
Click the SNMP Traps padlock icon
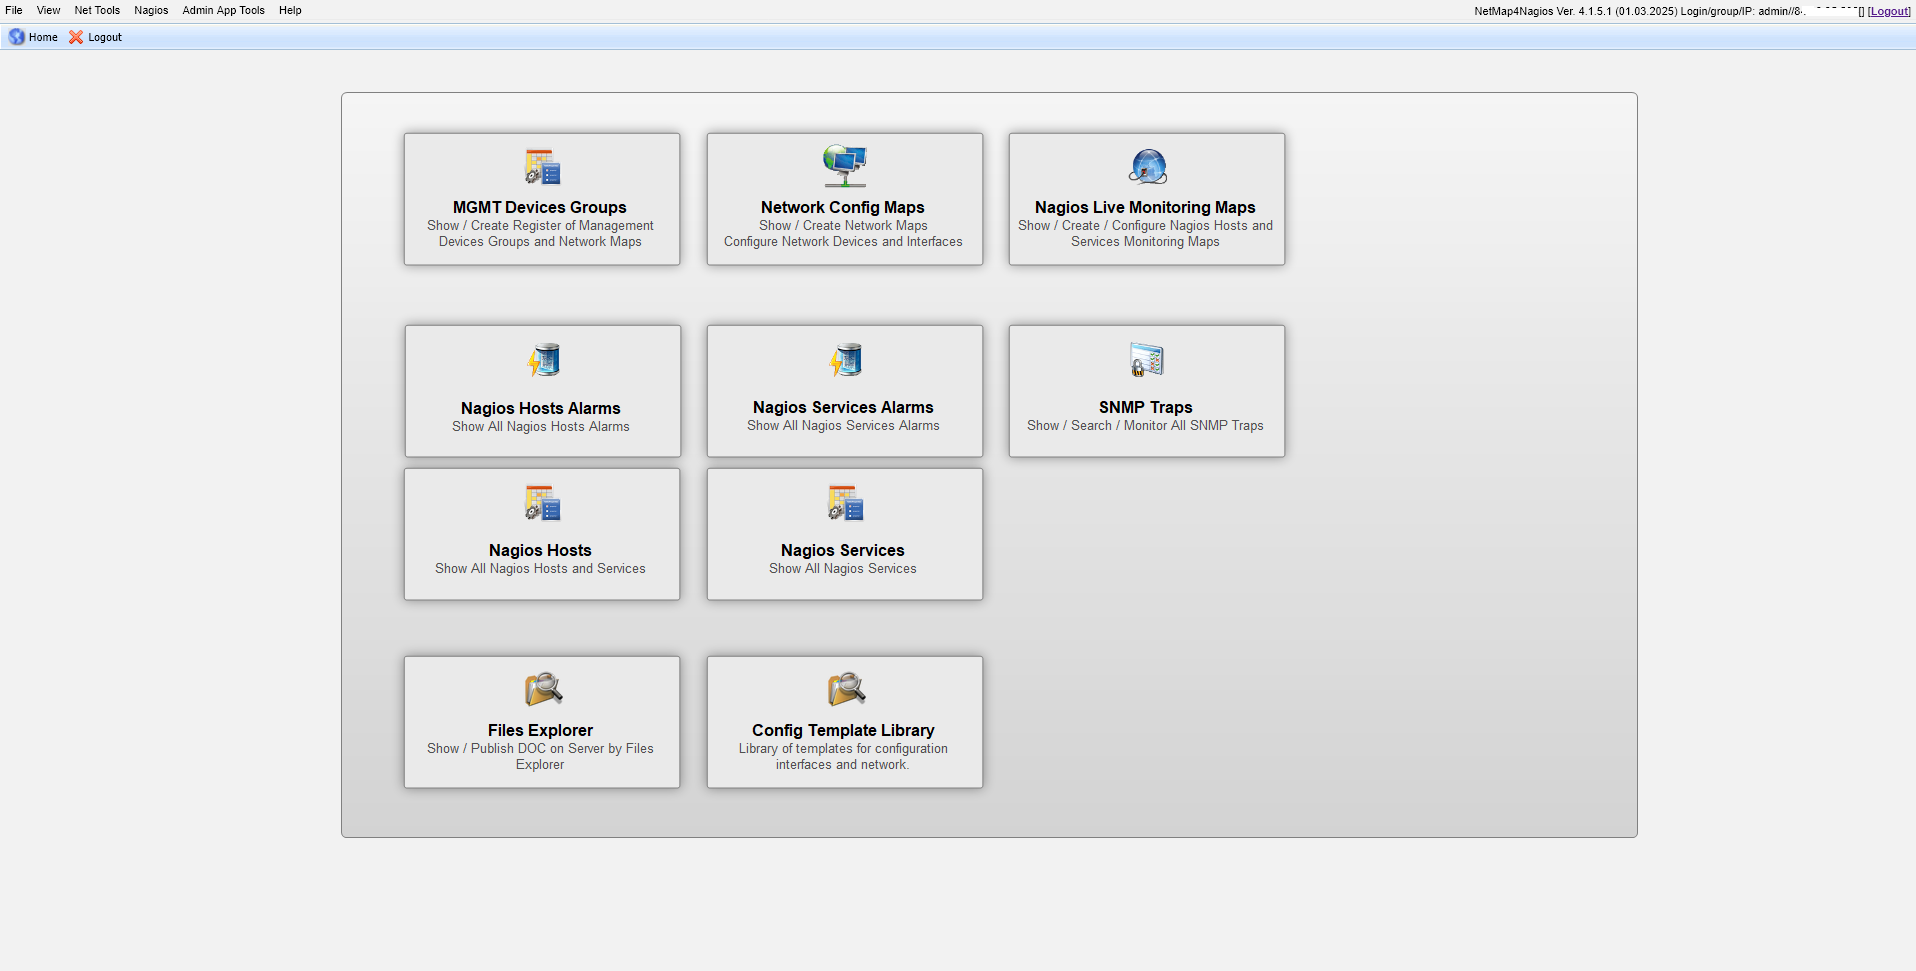(x=1146, y=360)
